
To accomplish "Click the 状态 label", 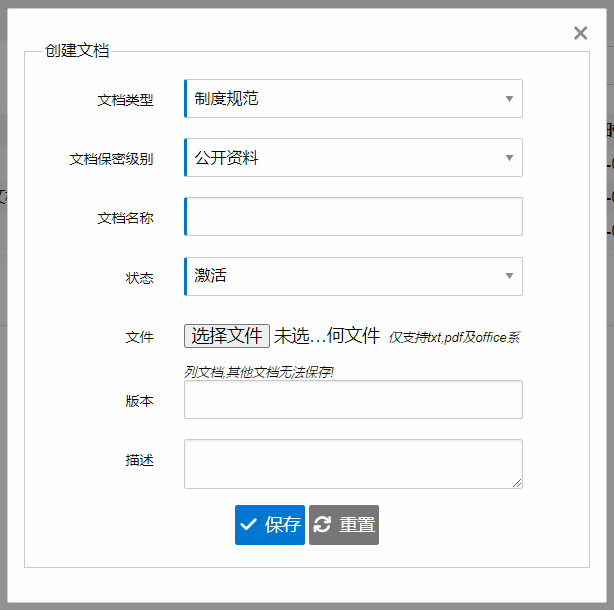I will (x=139, y=278).
